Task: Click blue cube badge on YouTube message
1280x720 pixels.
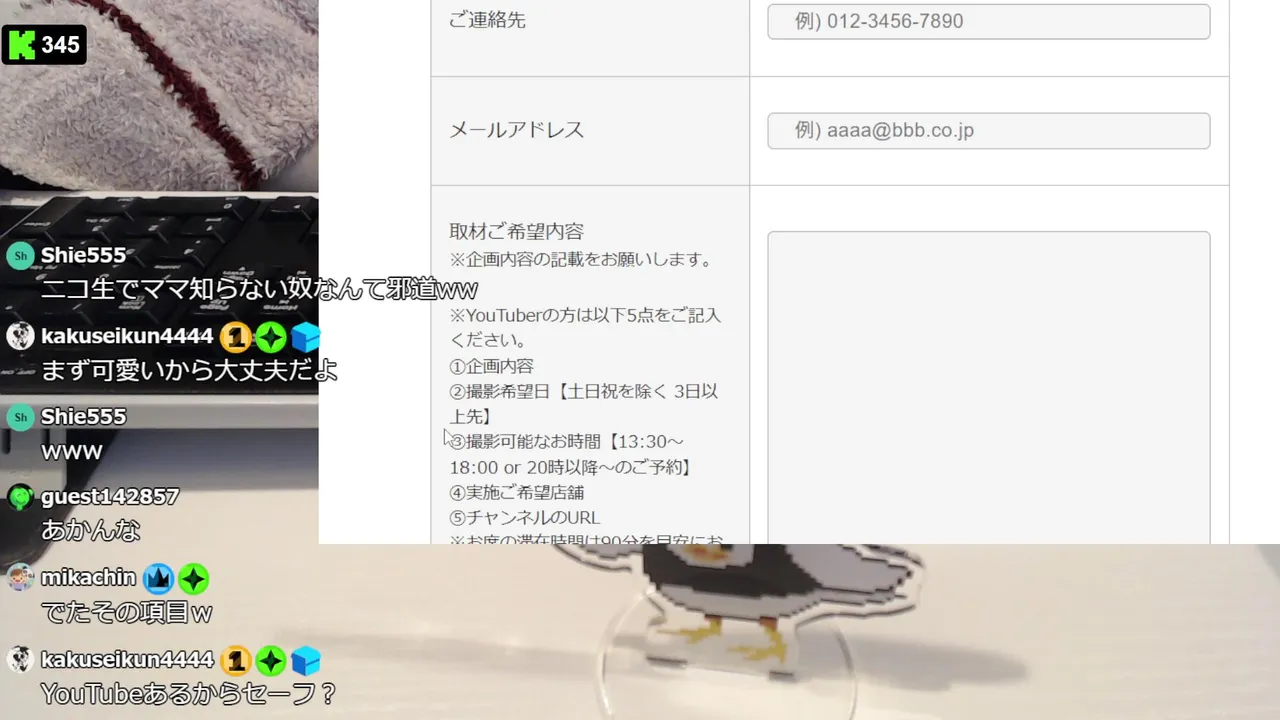Action: [x=305, y=660]
